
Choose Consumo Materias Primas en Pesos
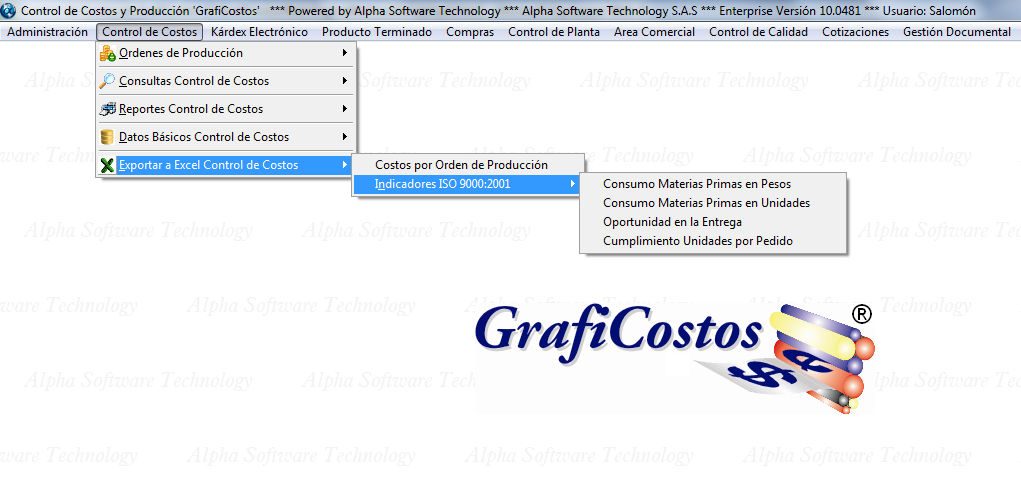pyautogui.click(x=697, y=184)
